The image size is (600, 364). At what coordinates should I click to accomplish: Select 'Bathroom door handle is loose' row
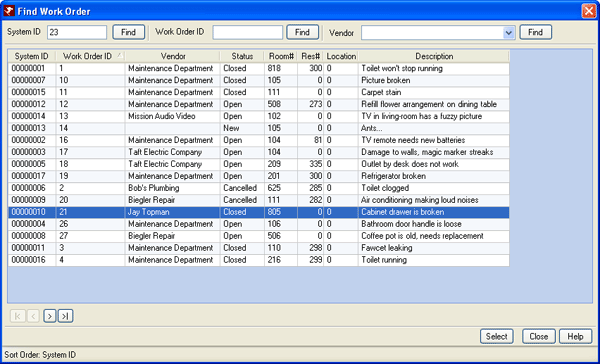coord(259,224)
